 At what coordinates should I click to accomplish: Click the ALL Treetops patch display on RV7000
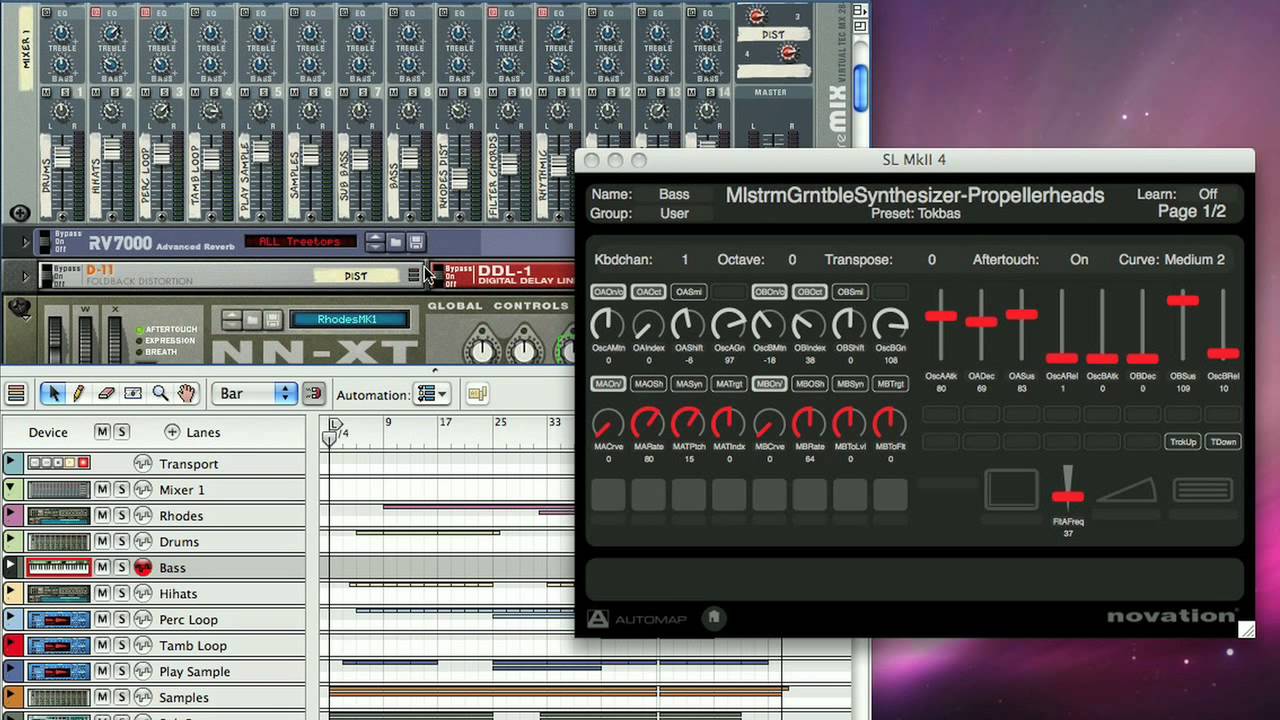pos(300,241)
